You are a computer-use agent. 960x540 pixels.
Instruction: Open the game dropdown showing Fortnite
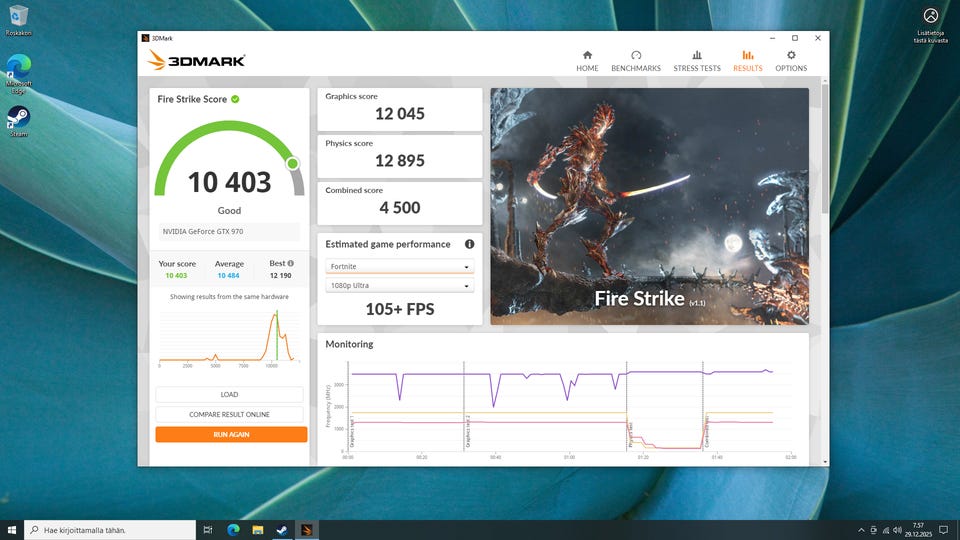pos(399,266)
